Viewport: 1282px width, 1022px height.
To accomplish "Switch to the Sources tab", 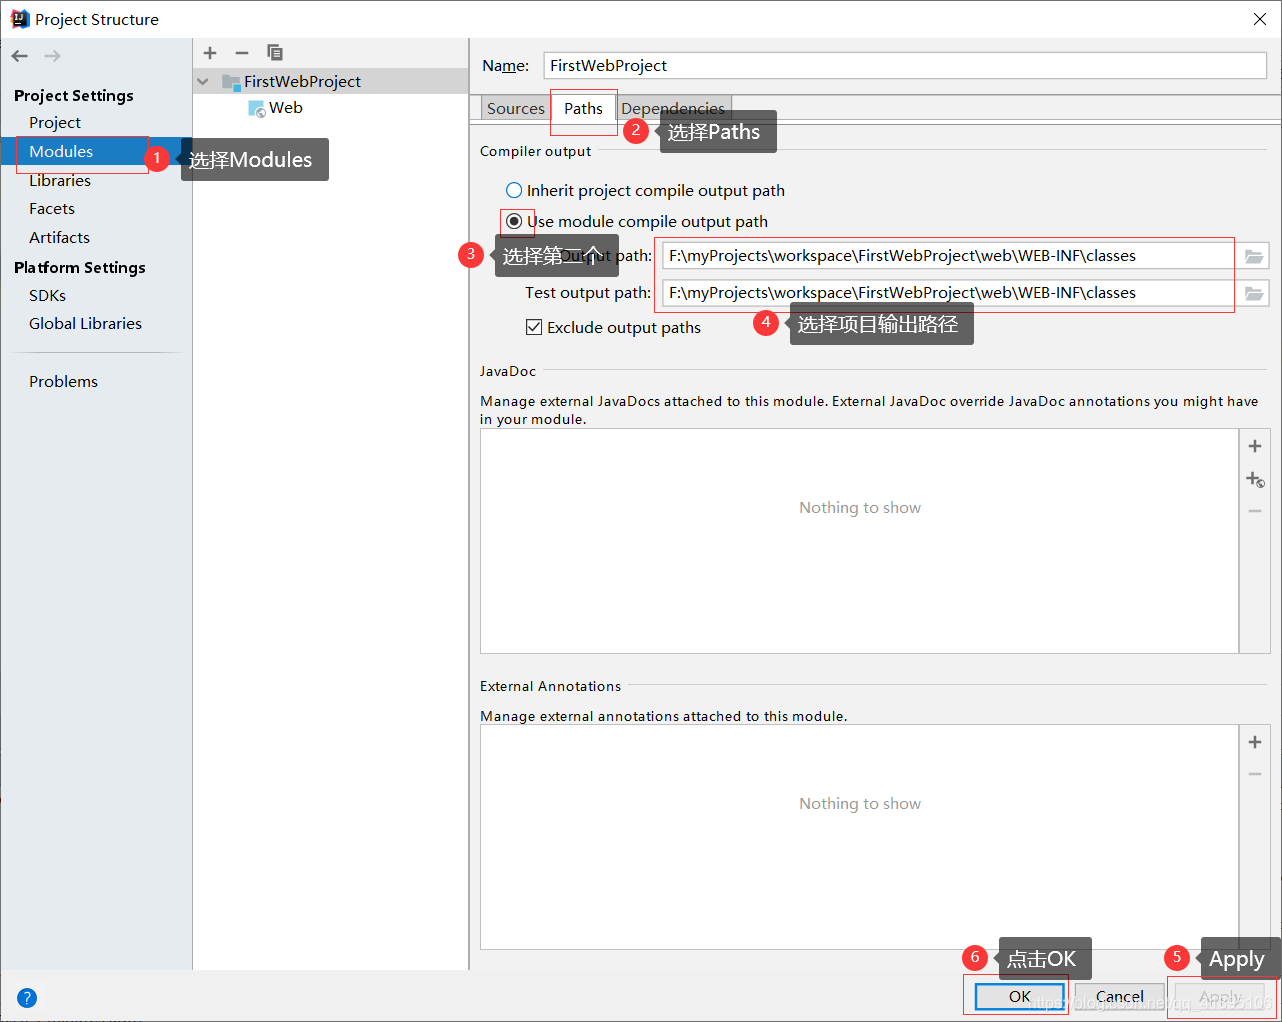I will tap(516, 108).
